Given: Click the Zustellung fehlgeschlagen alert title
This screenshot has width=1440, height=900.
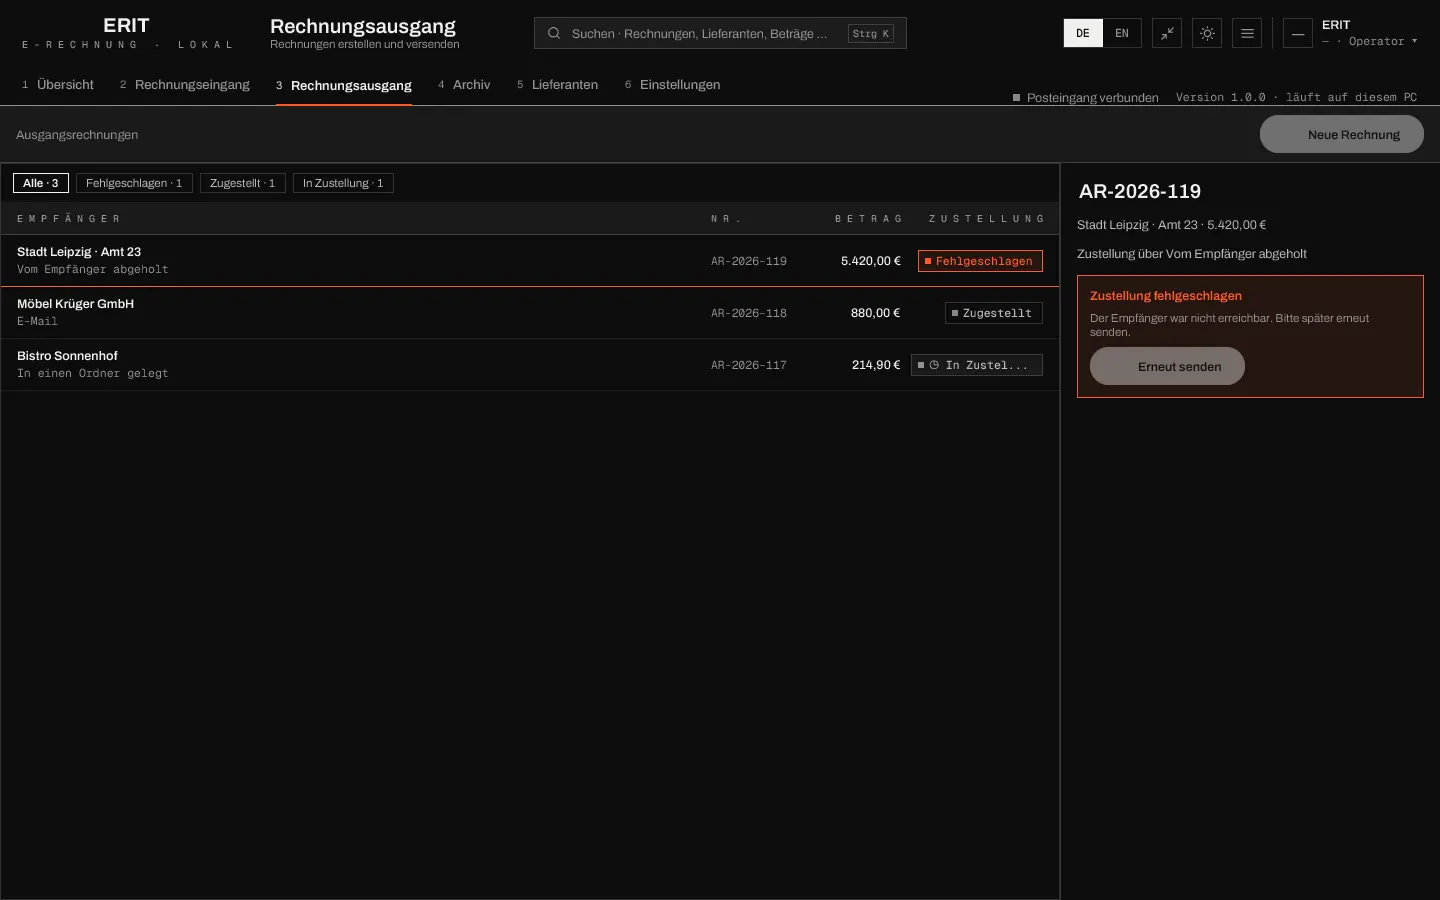Looking at the screenshot, I should 1166,296.
